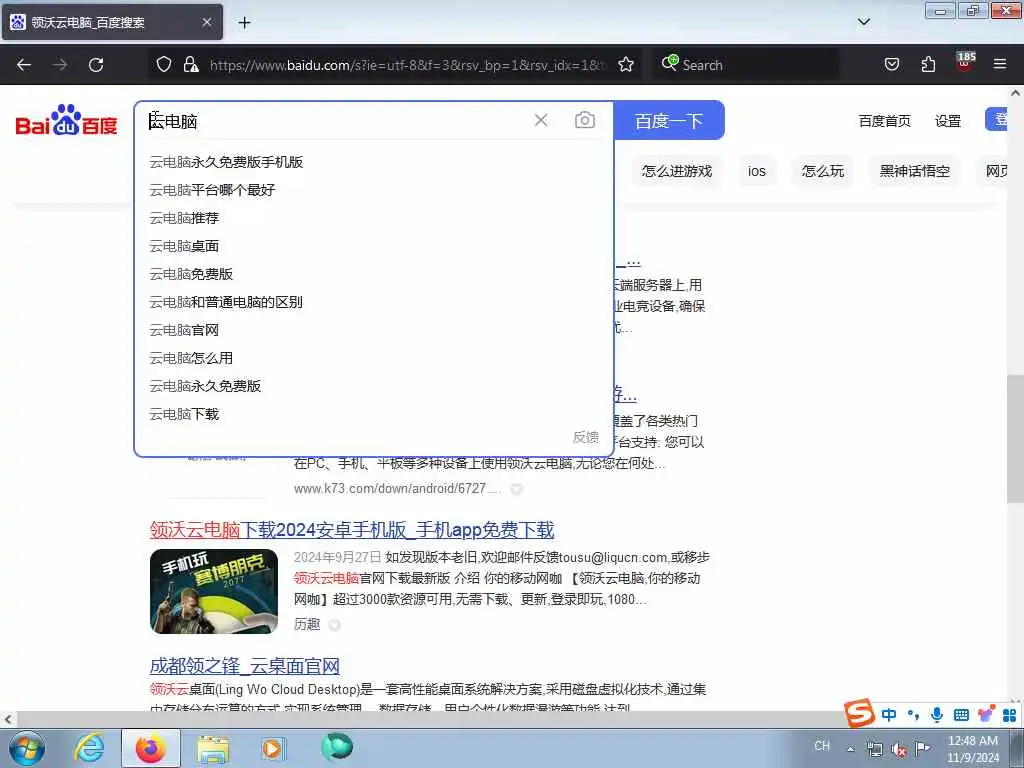The height and width of the screenshot is (768, 1024).
Task: Open the Windows Start menu
Action: pos(27,748)
